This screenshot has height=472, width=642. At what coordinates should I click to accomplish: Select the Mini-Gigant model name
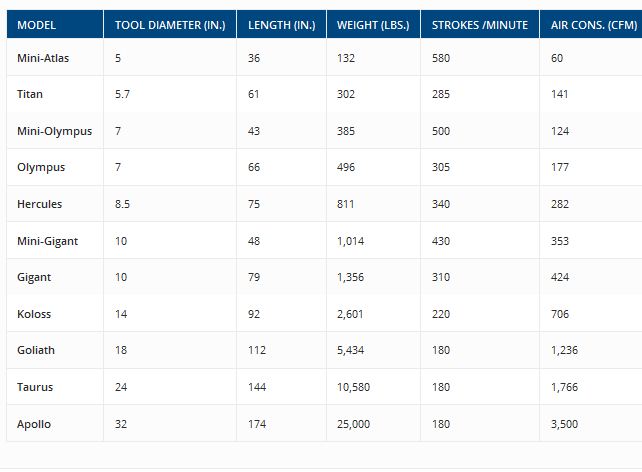click(x=47, y=241)
